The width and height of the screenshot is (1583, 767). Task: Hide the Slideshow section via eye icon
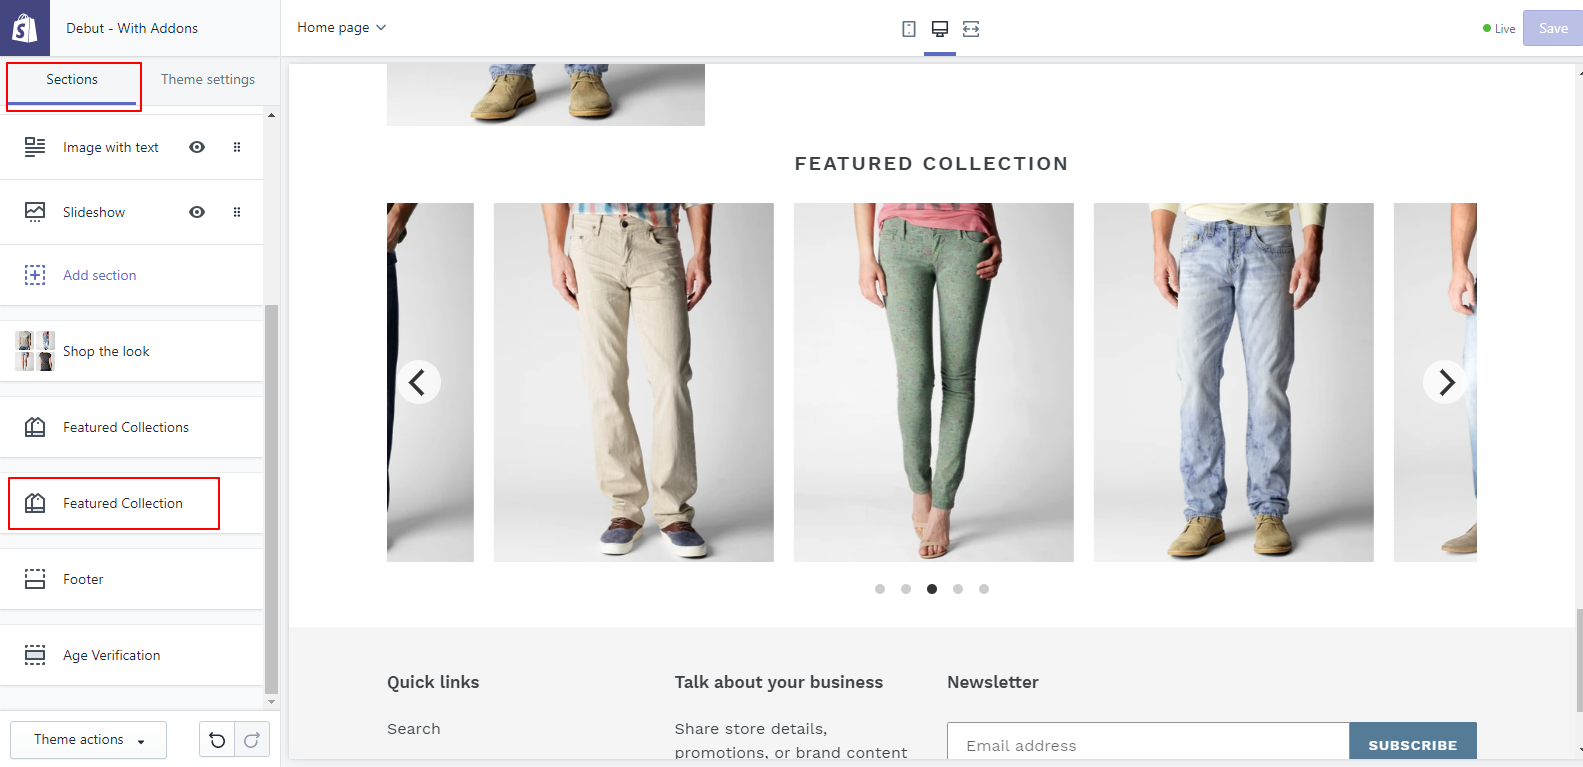197,212
